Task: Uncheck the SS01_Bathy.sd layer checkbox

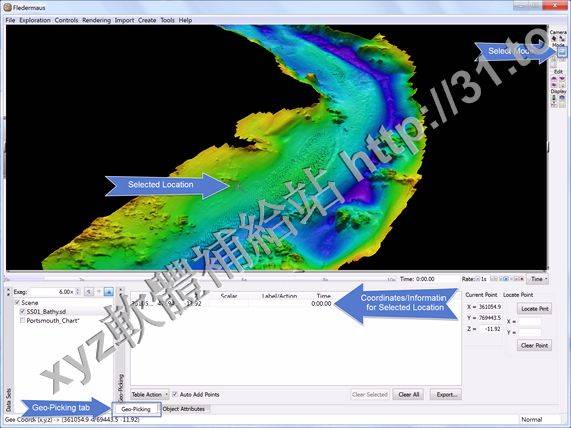Action: [x=23, y=311]
